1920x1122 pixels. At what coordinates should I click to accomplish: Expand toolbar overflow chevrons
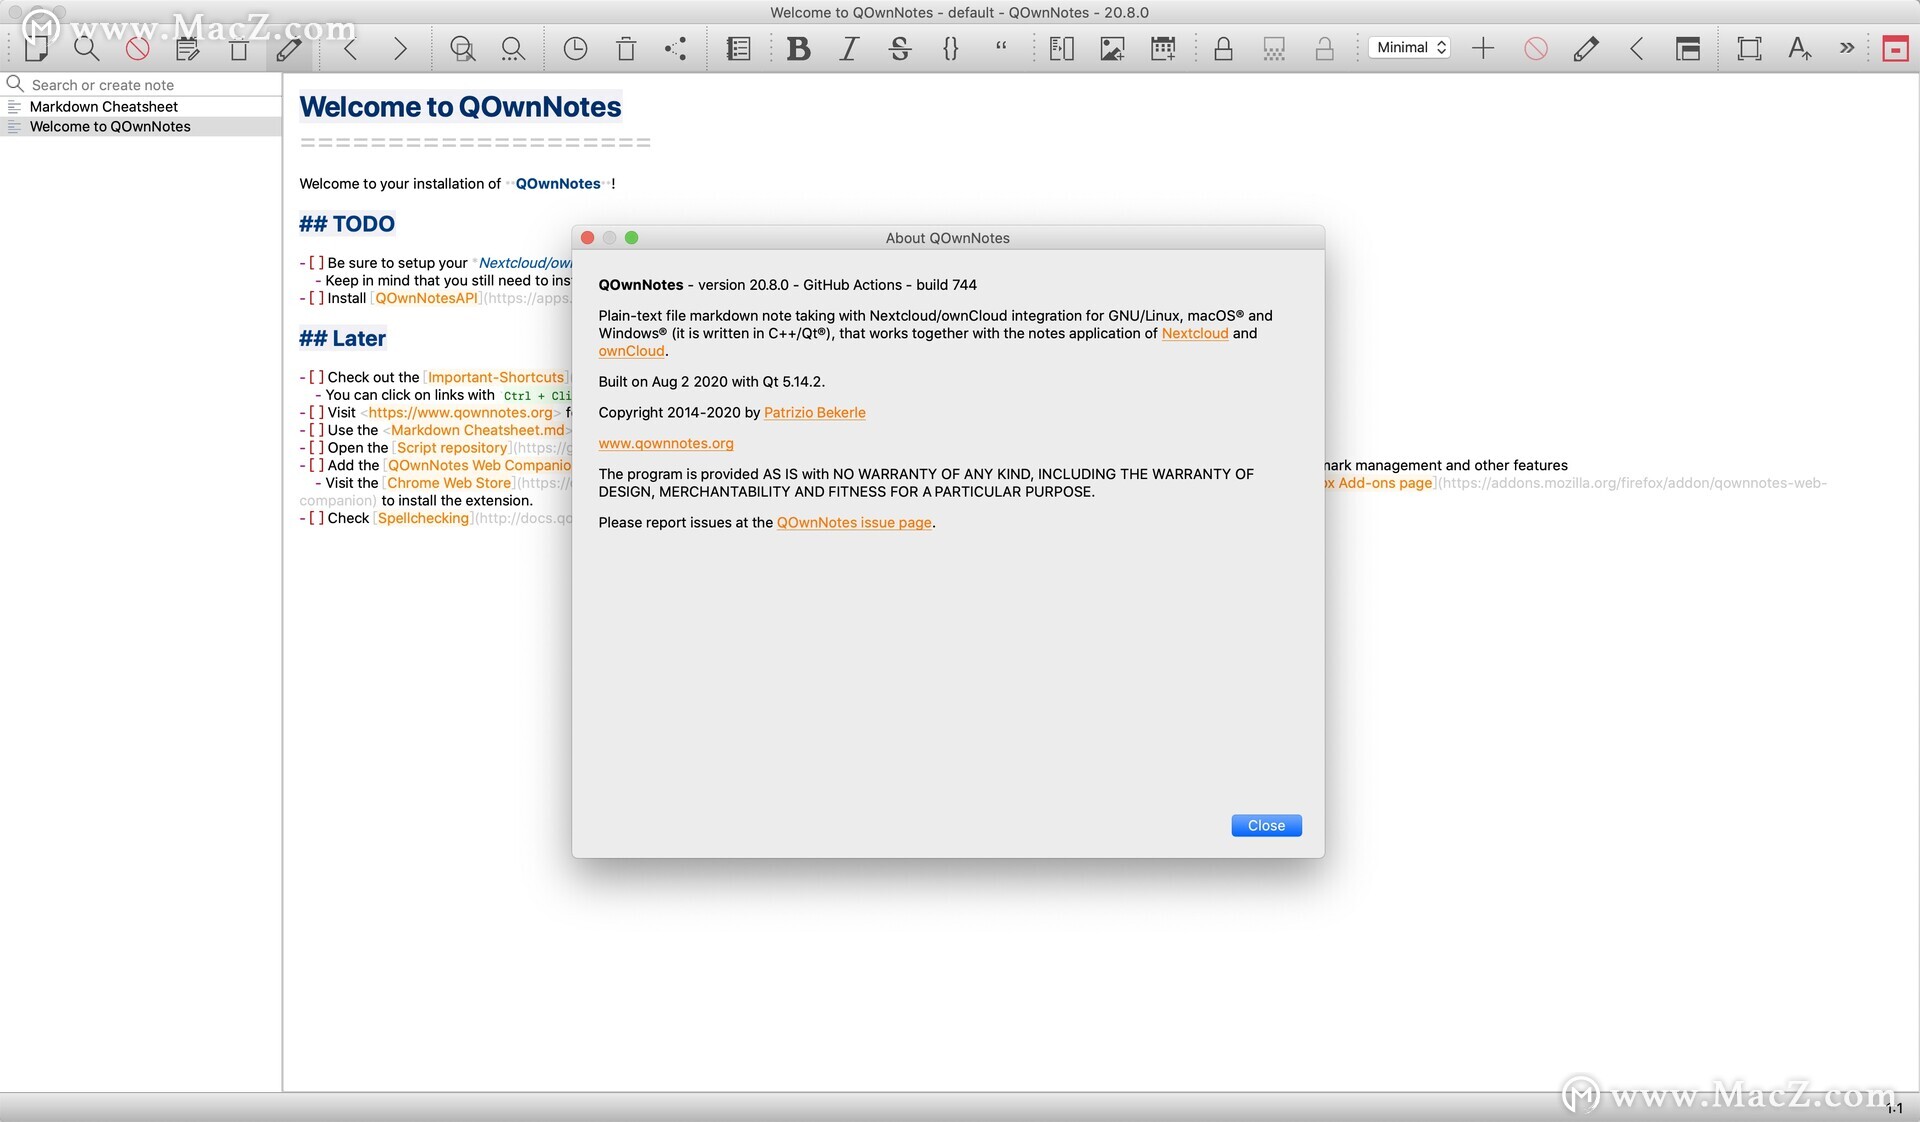pyautogui.click(x=1847, y=47)
